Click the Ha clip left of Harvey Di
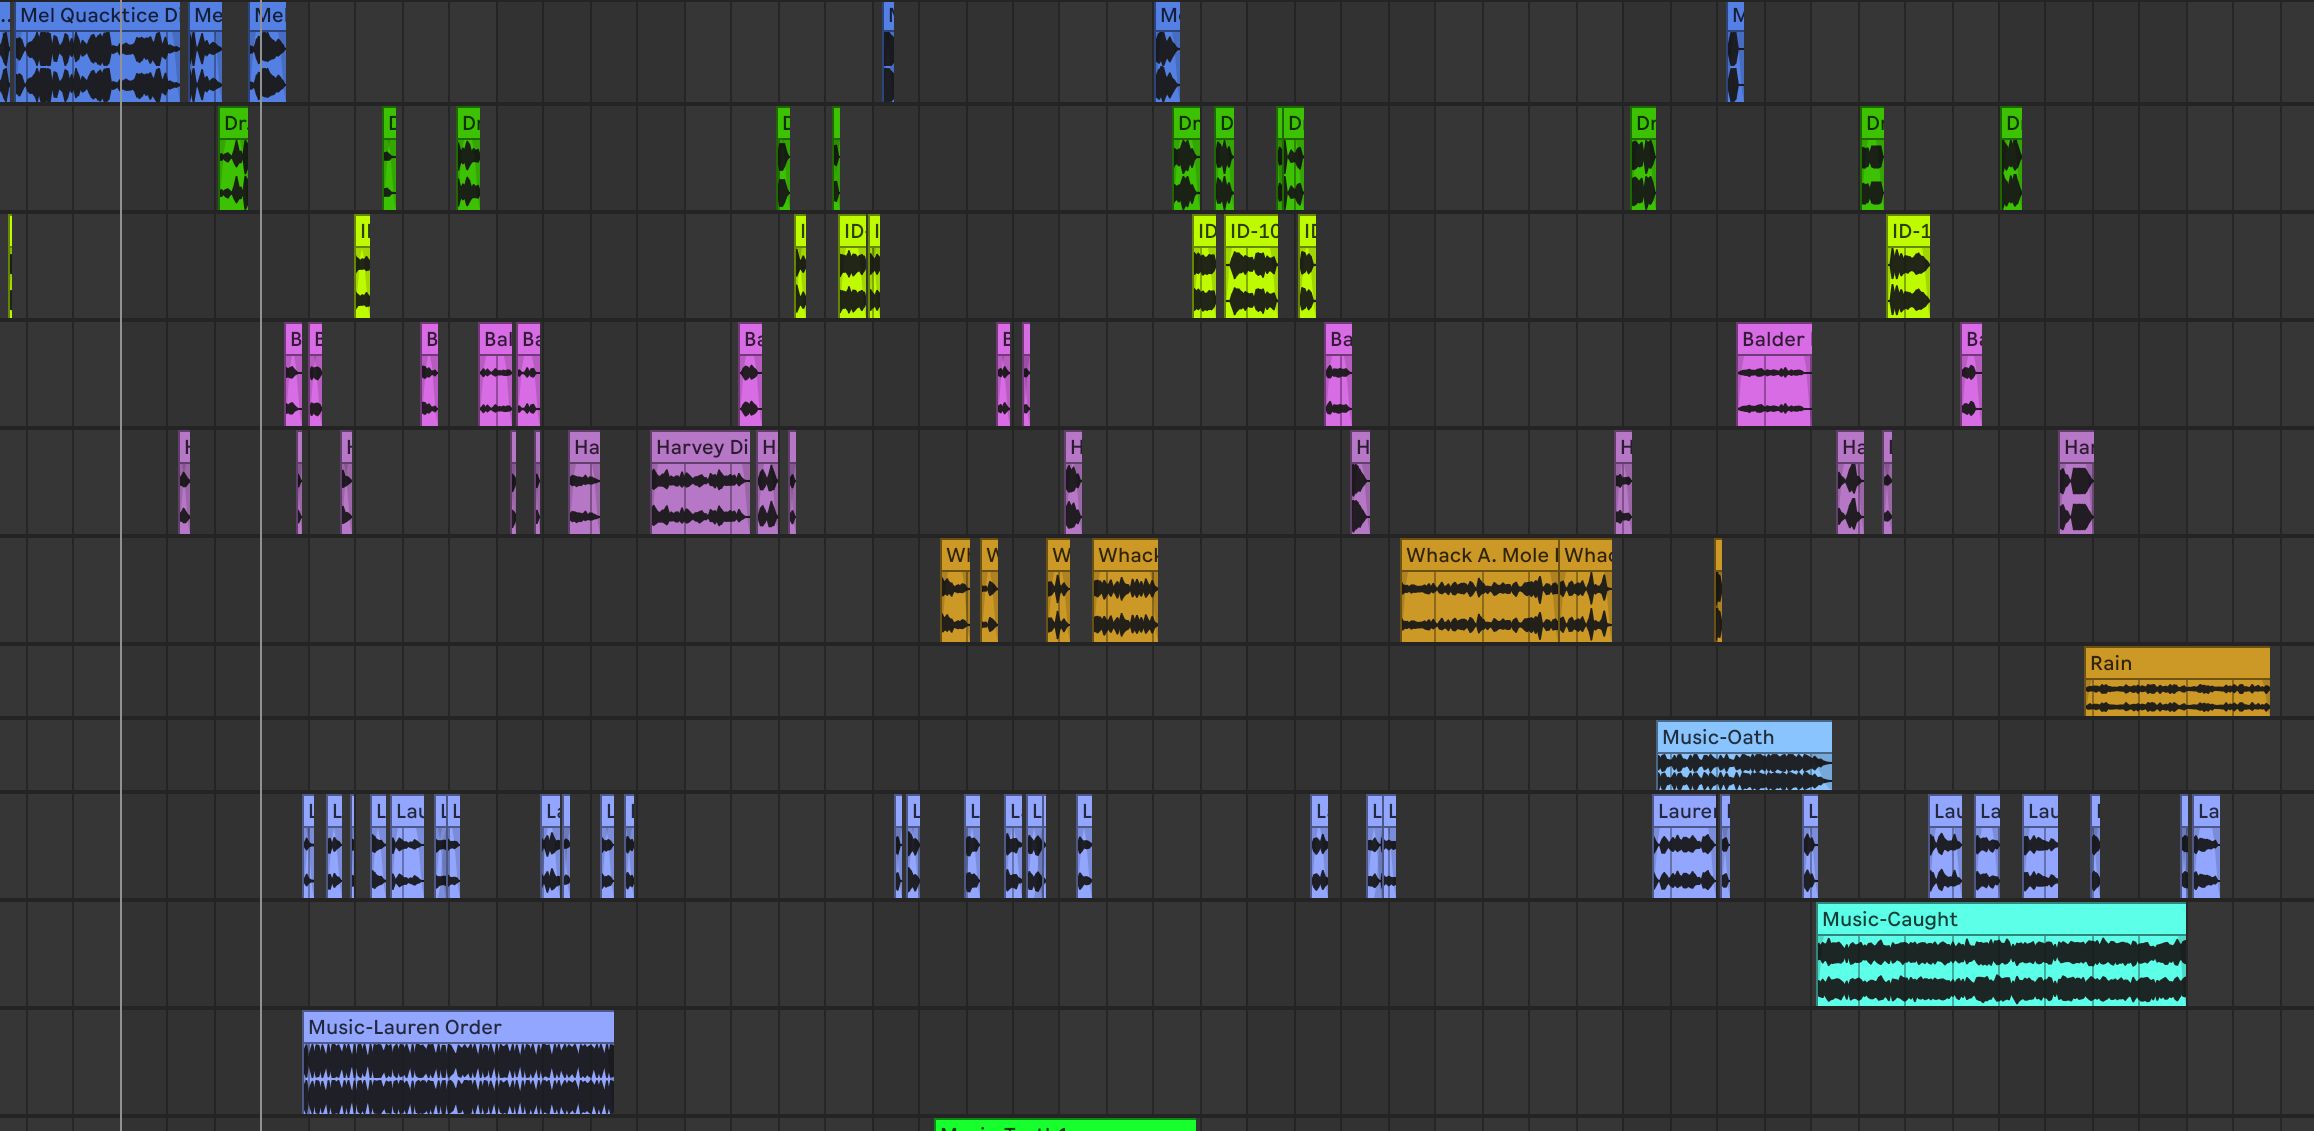The height and width of the screenshot is (1131, 2314). click(x=584, y=484)
